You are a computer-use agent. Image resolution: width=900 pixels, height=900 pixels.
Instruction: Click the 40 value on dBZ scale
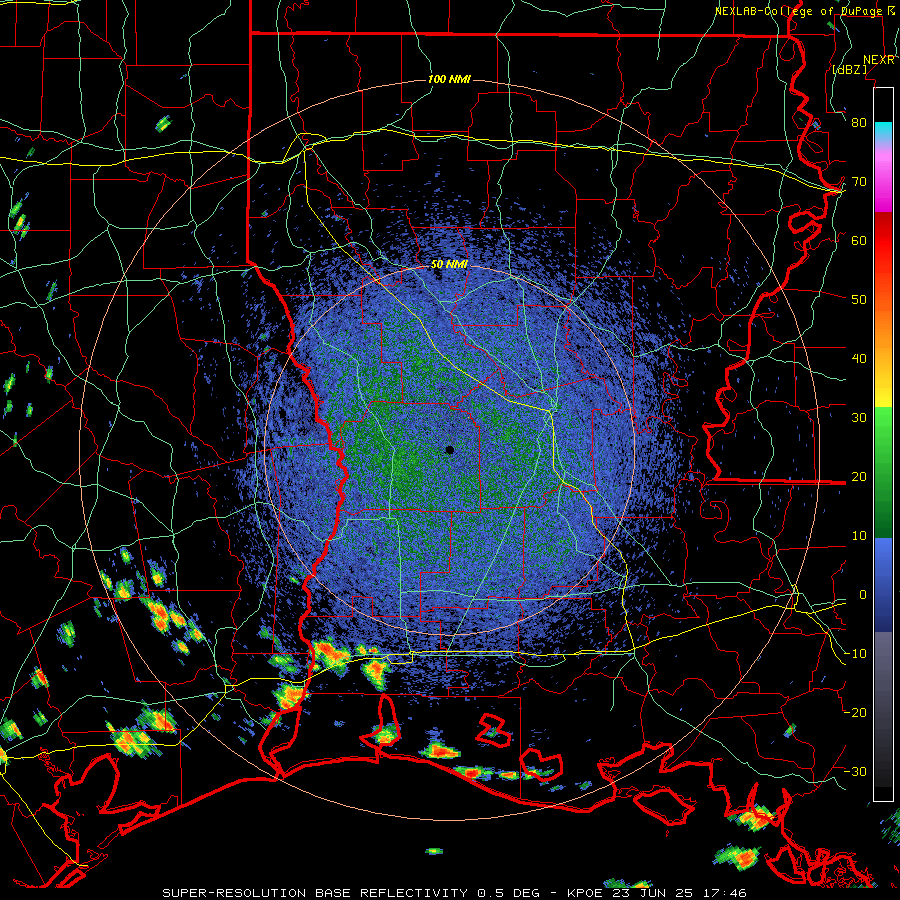(x=859, y=359)
